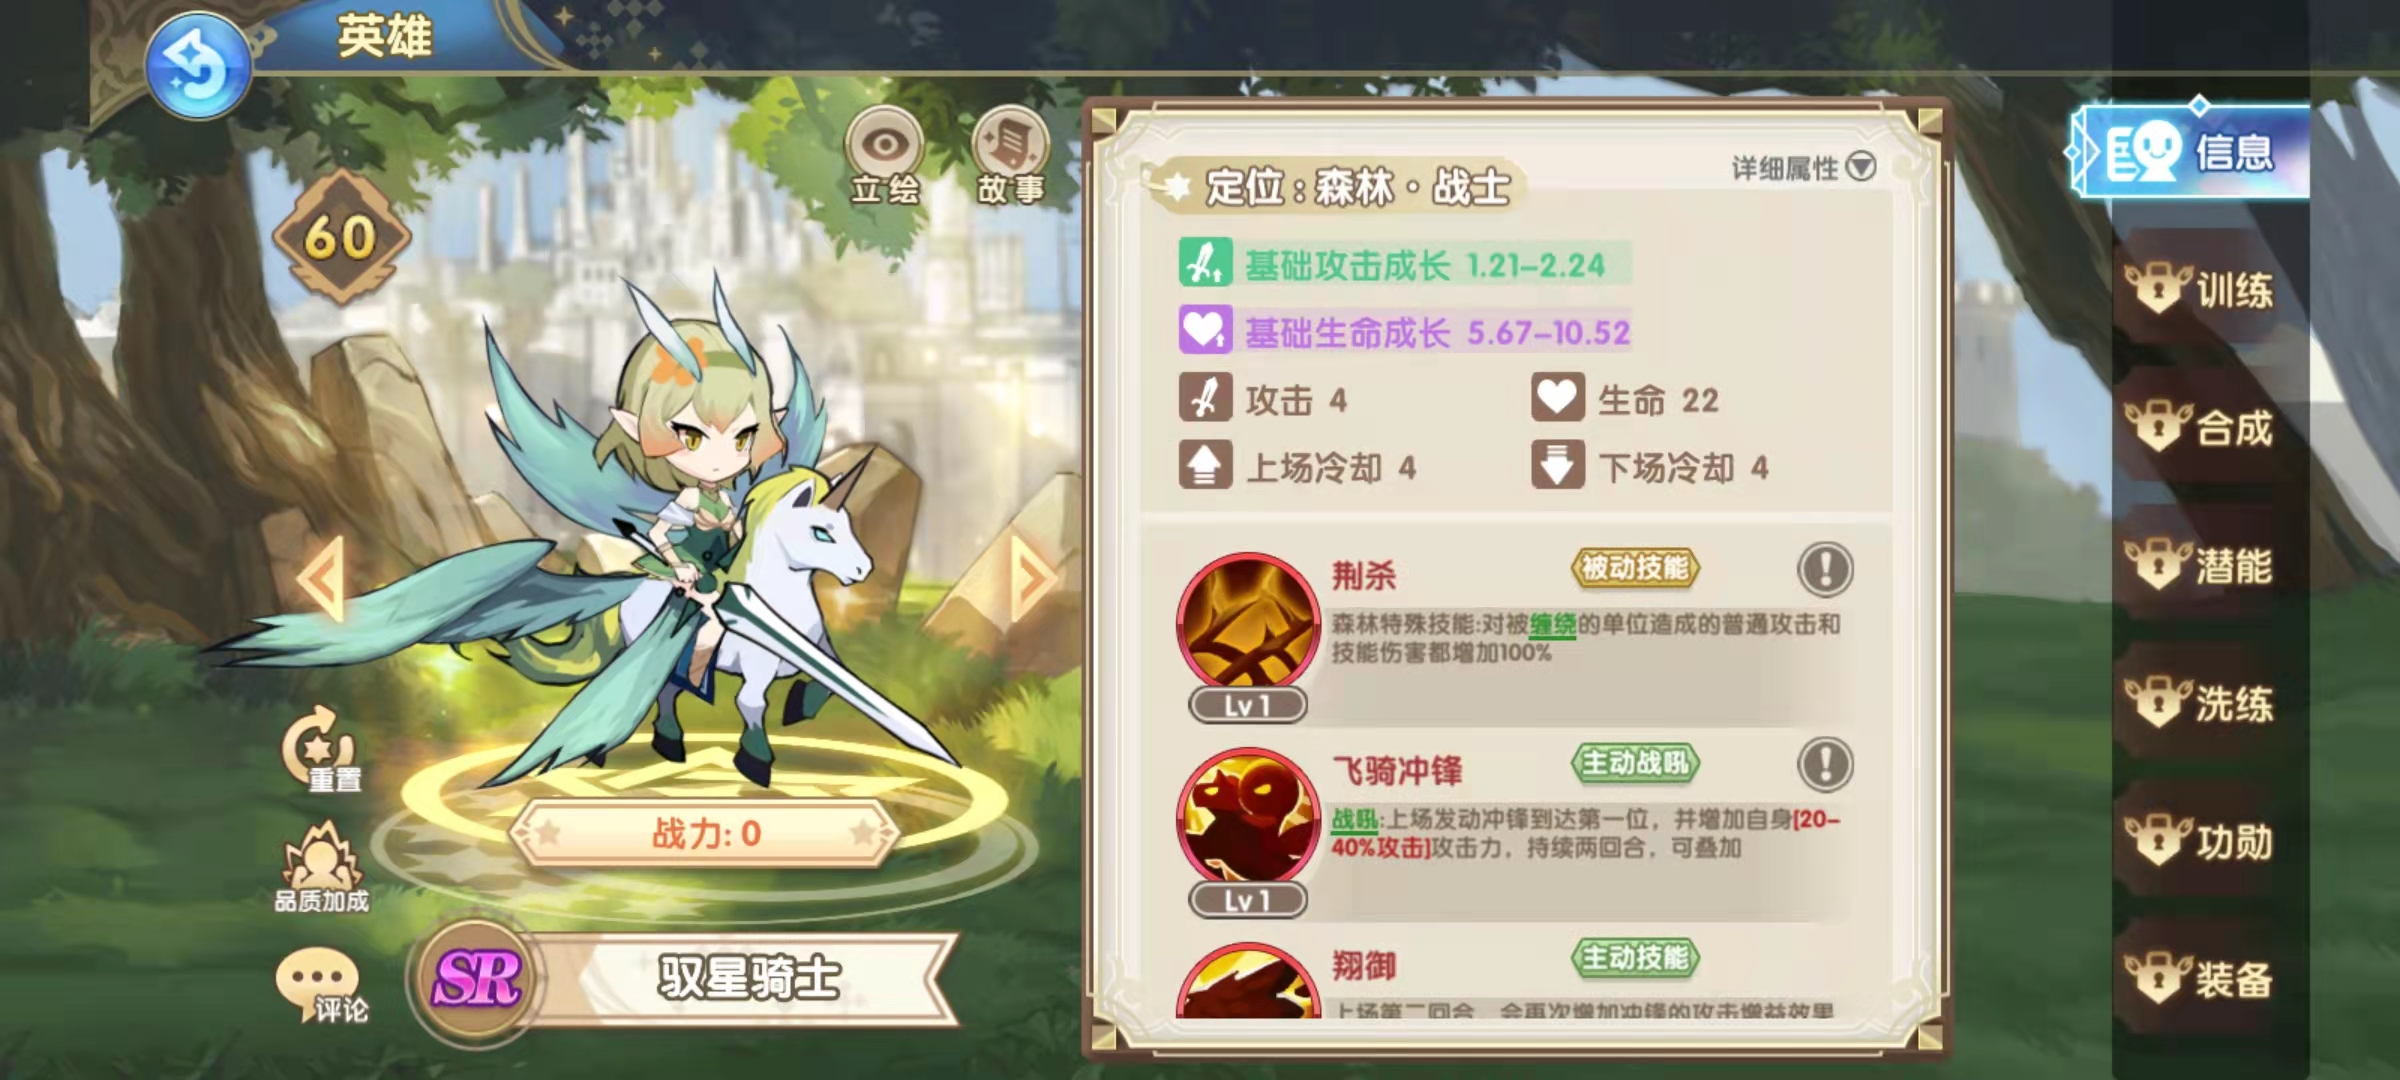Open the locked 训练 tab
The height and width of the screenshot is (1080, 2400).
point(2199,291)
